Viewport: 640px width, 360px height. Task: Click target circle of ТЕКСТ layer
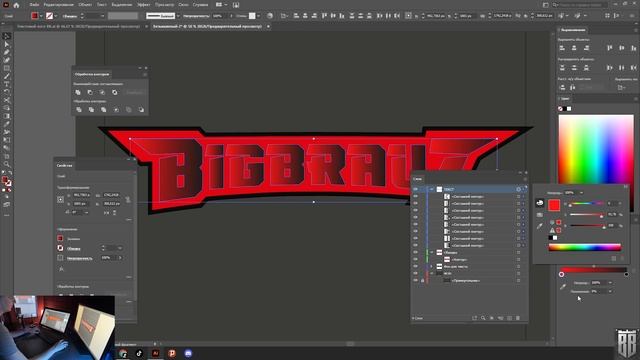tap(519, 189)
